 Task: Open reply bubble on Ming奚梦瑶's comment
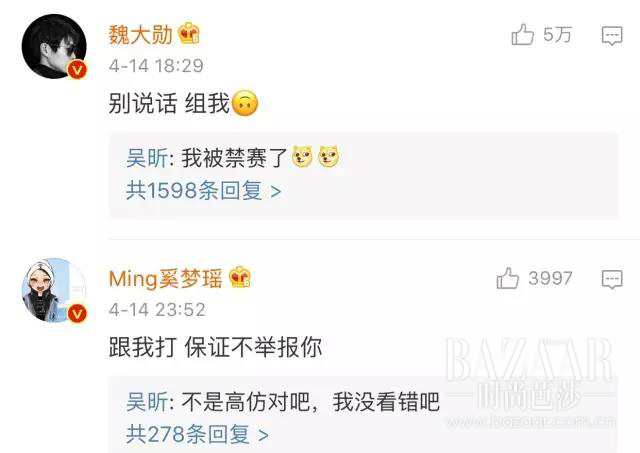click(612, 280)
